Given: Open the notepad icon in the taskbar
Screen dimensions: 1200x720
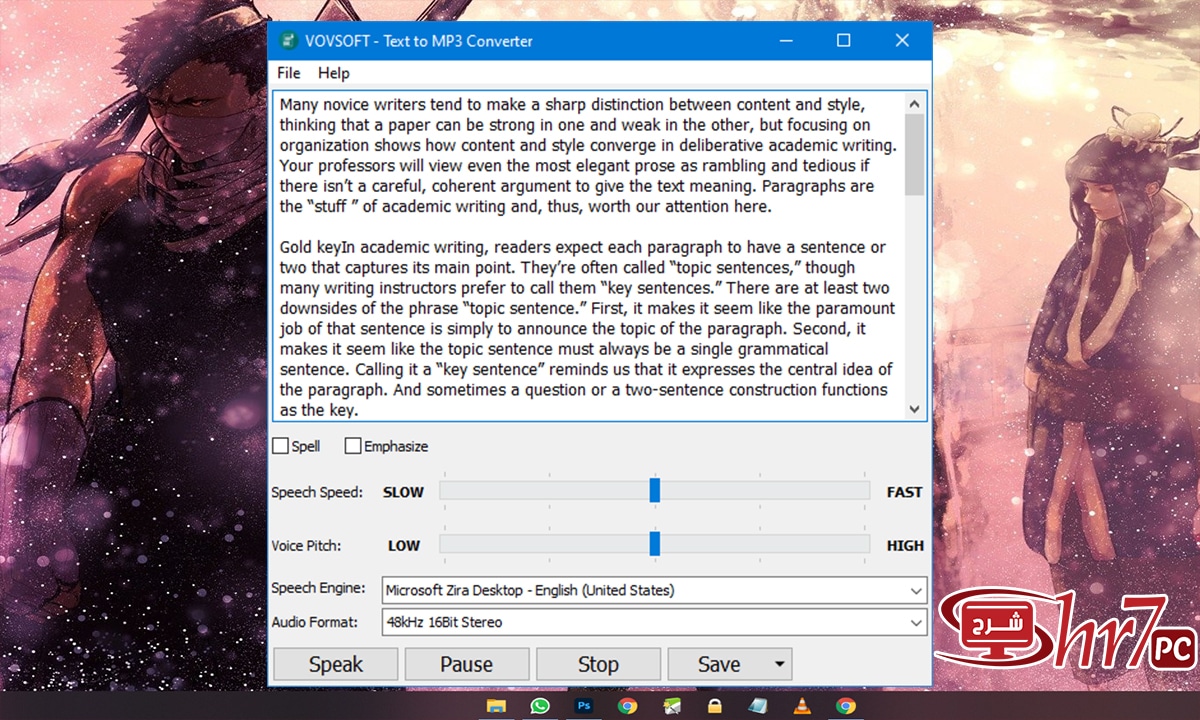Looking at the screenshot, I should (758, 706).
